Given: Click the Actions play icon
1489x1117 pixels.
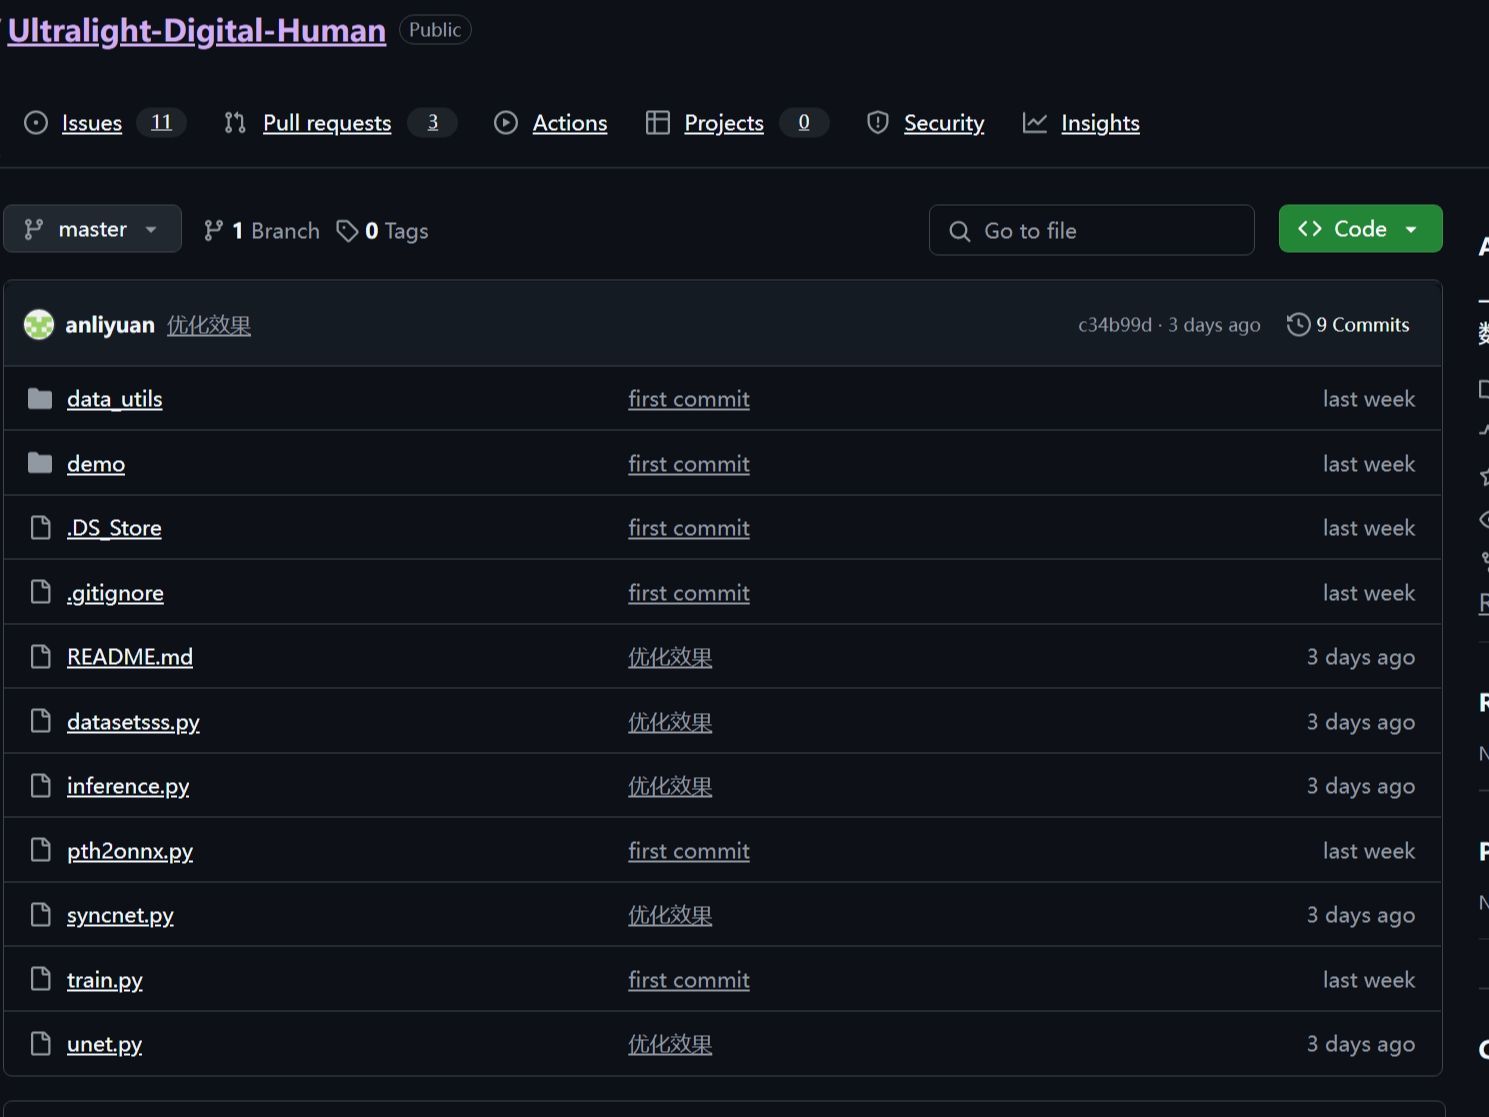Looking at the screenshot, I should click(506, 123).
